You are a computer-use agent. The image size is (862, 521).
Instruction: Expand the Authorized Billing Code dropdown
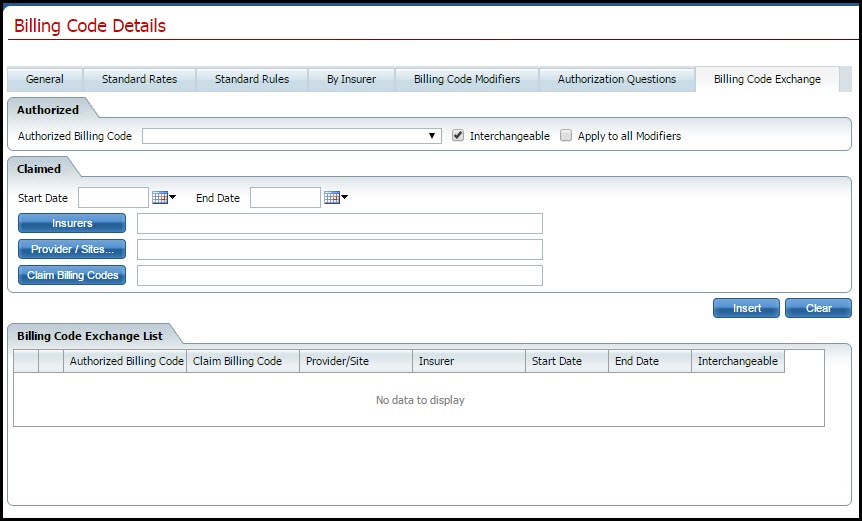tap(432, 136)
